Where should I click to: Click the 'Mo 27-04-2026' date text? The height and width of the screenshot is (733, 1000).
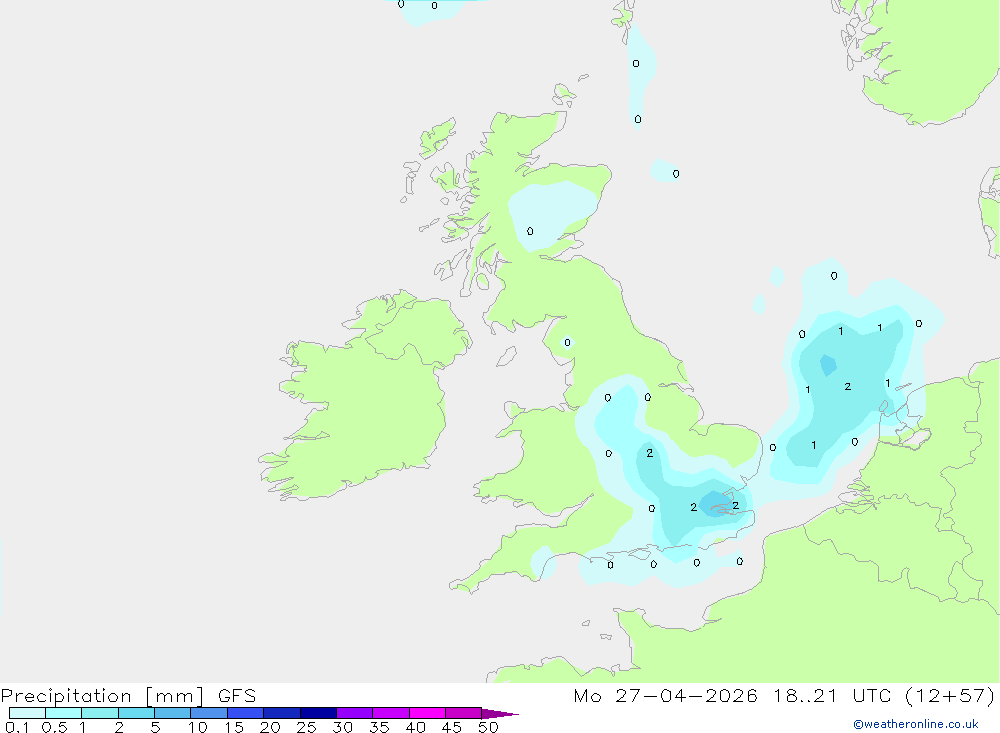pyautogui.click(x=665, y=696)
